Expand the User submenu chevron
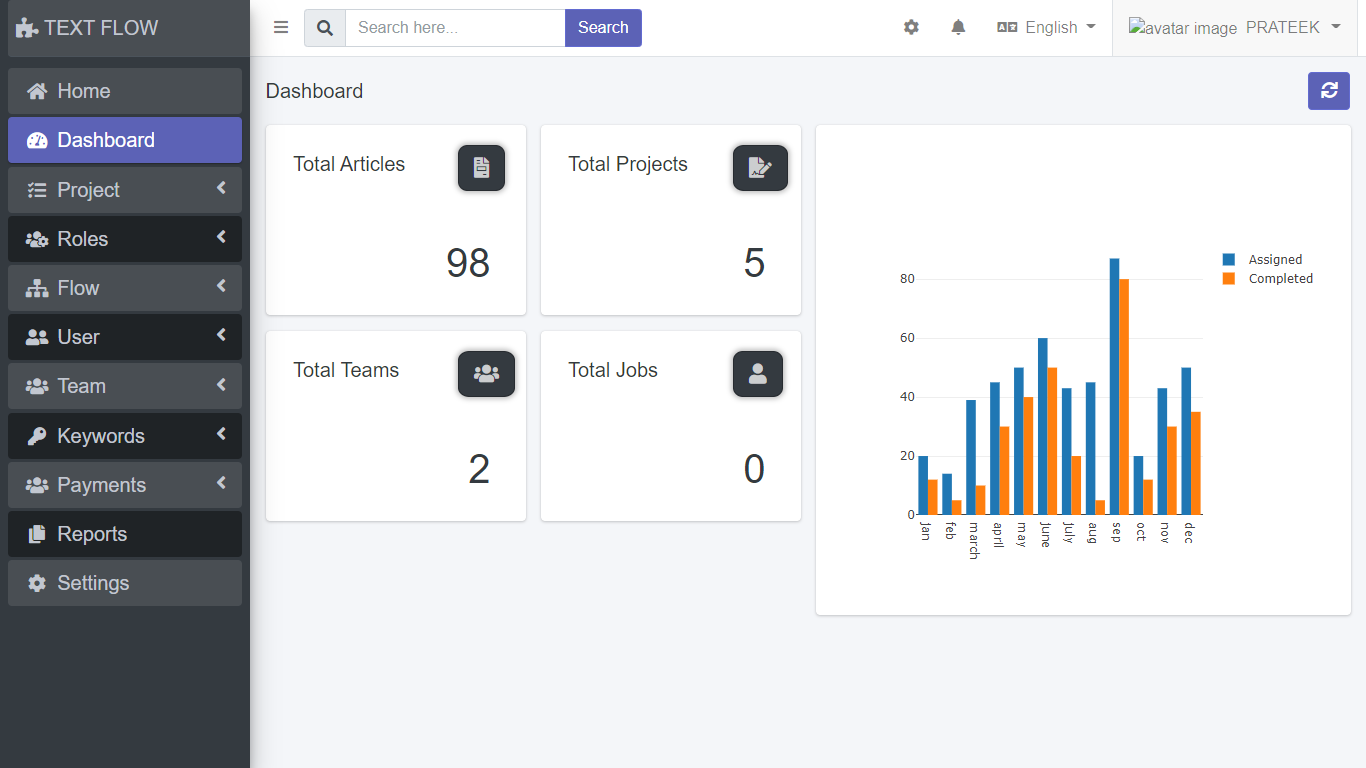Image resolution: width=1366 pixels, height=768 pixels. (x=221, y=335)
